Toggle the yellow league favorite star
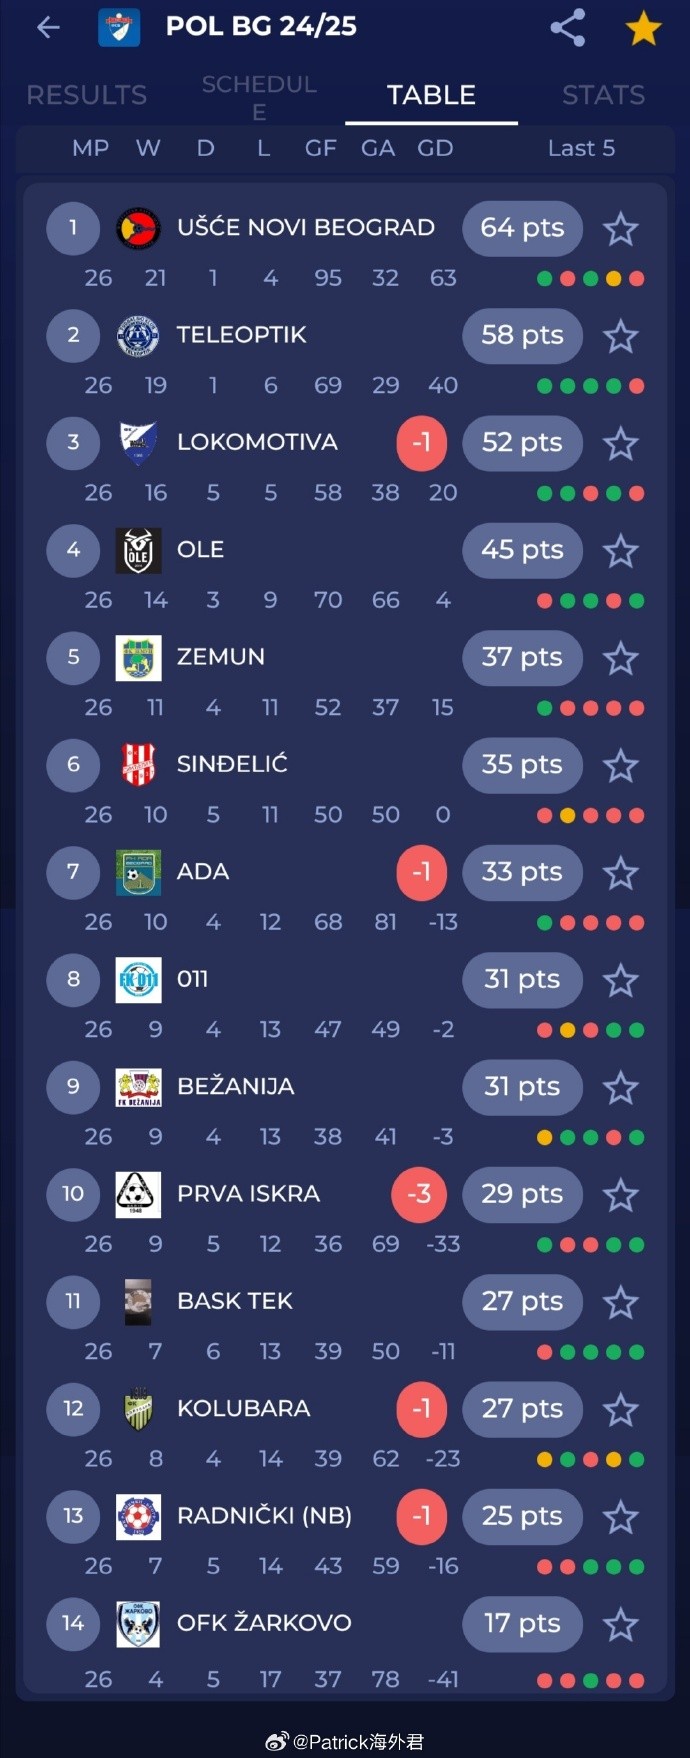This screenshot has width=690, height=1758. point(643,28)
